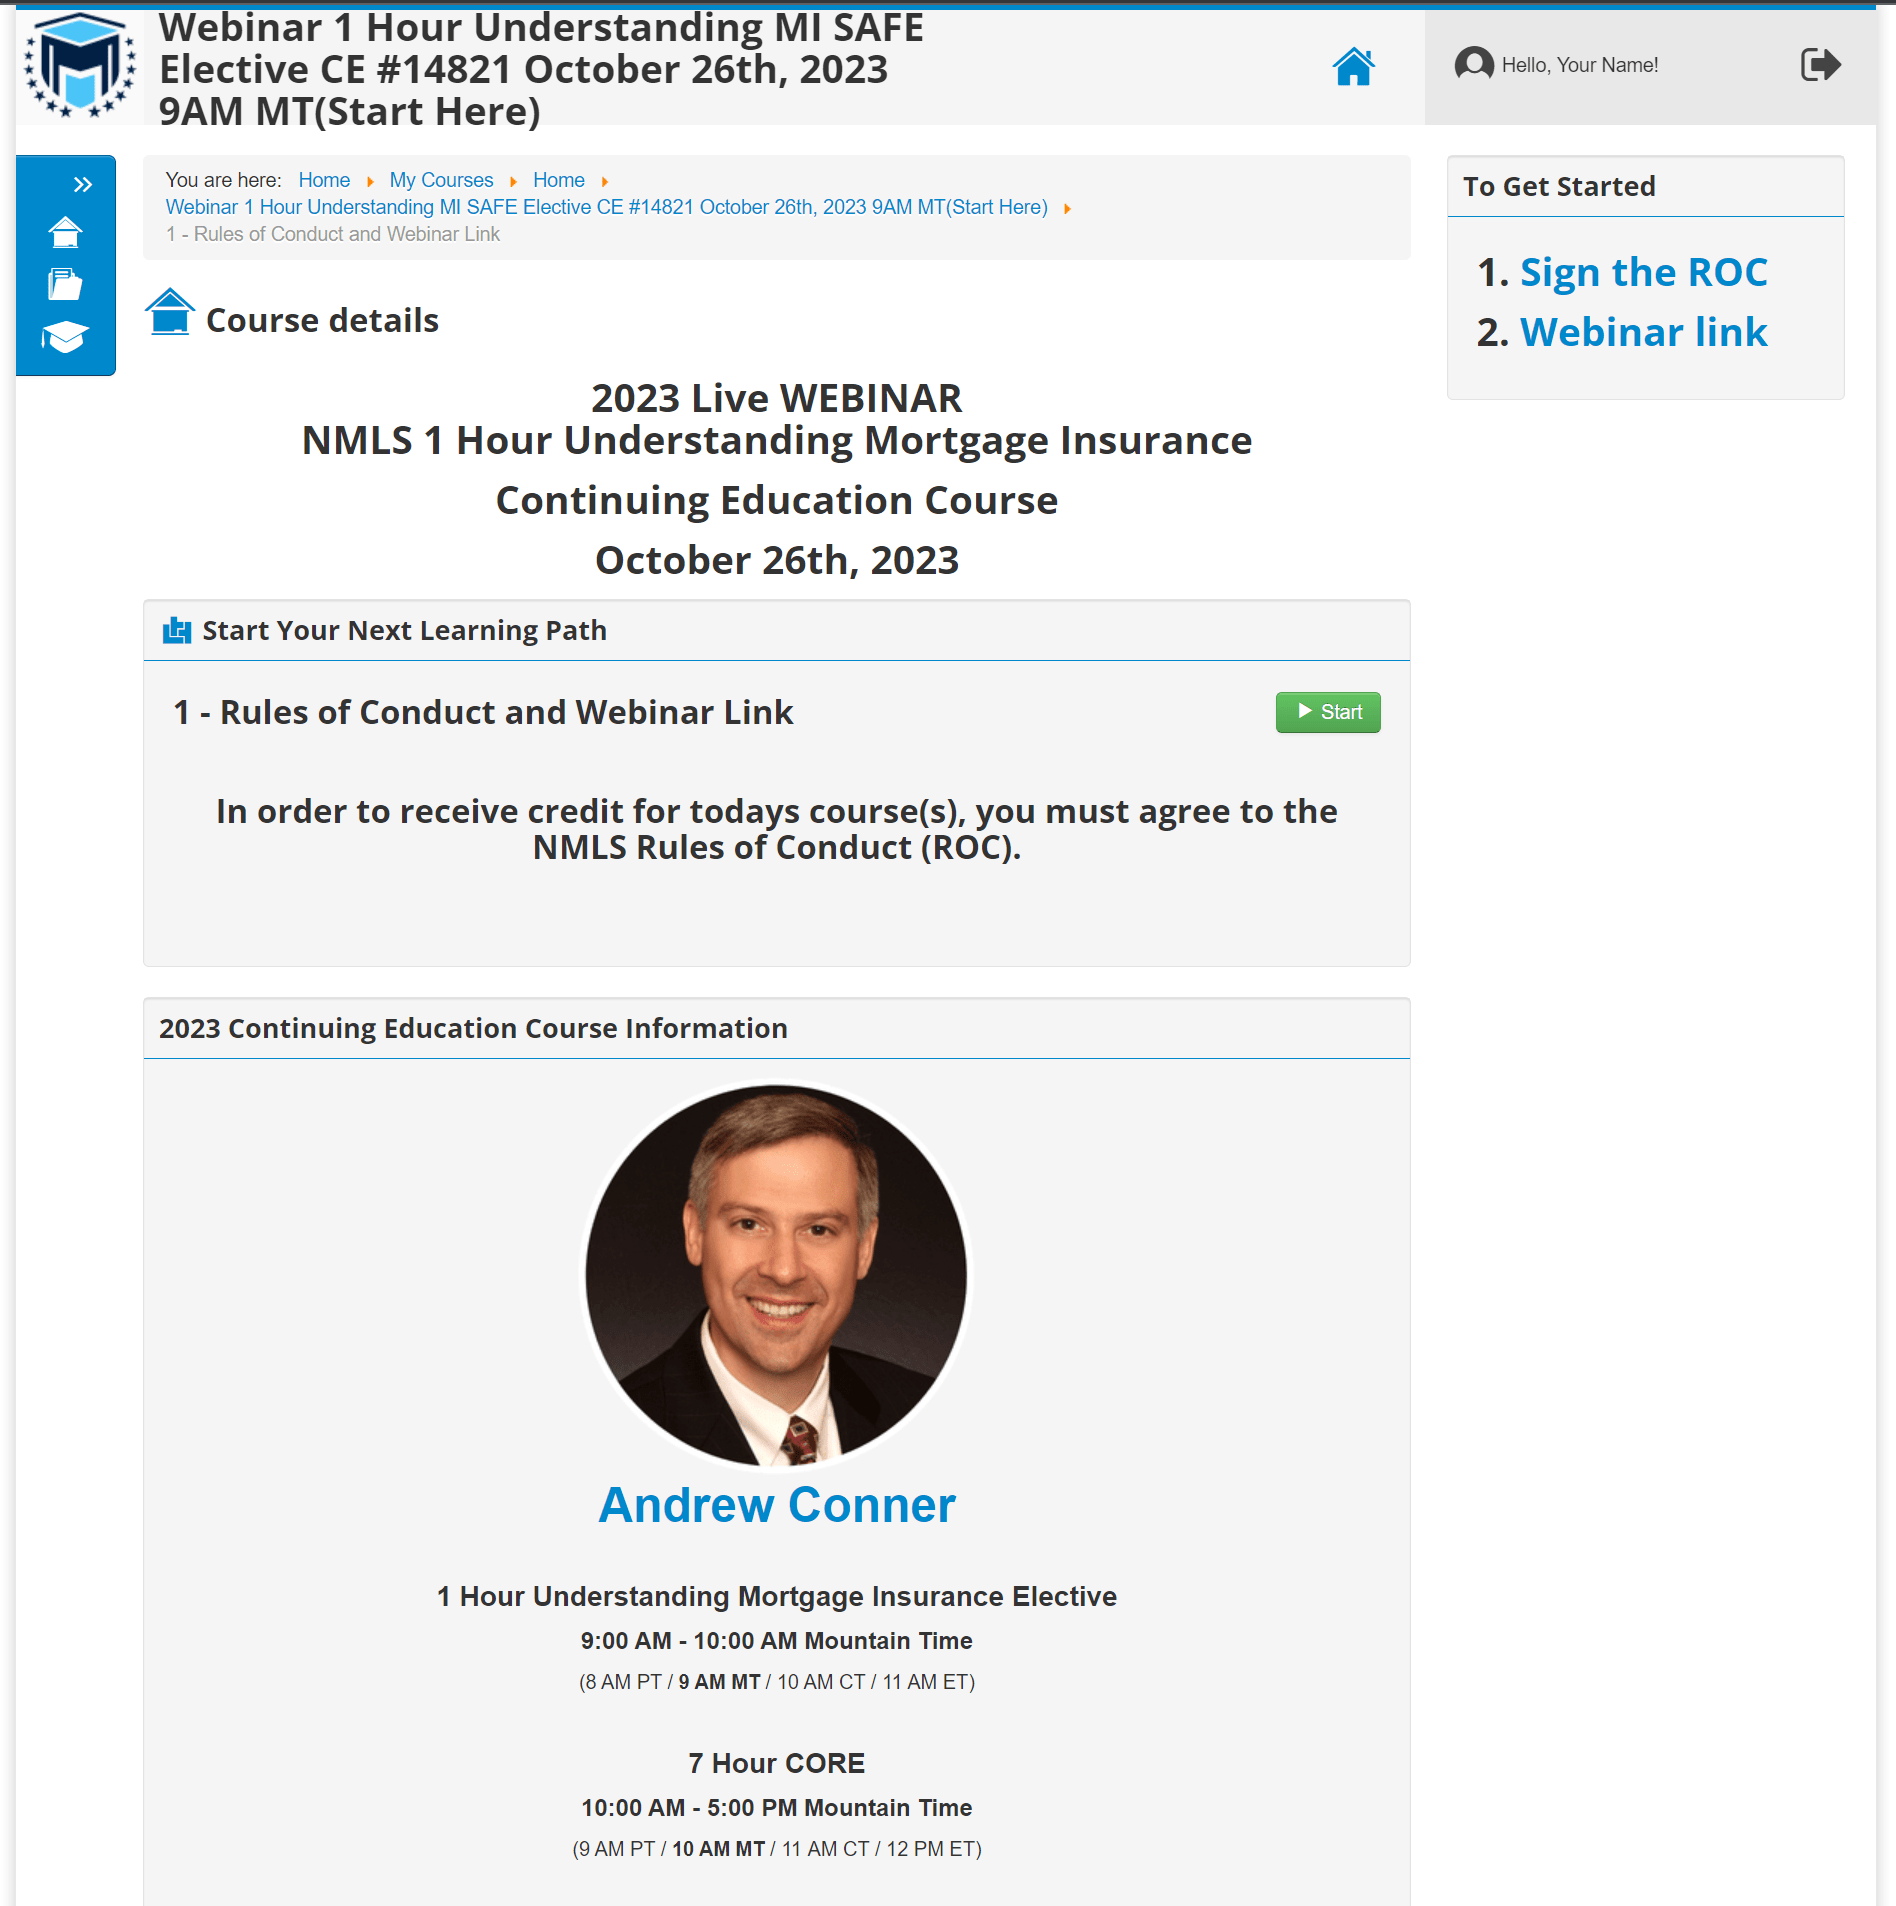Click the home icon in the top header
Screen dimensions: 1896x1906
[x=1353, y=66]
